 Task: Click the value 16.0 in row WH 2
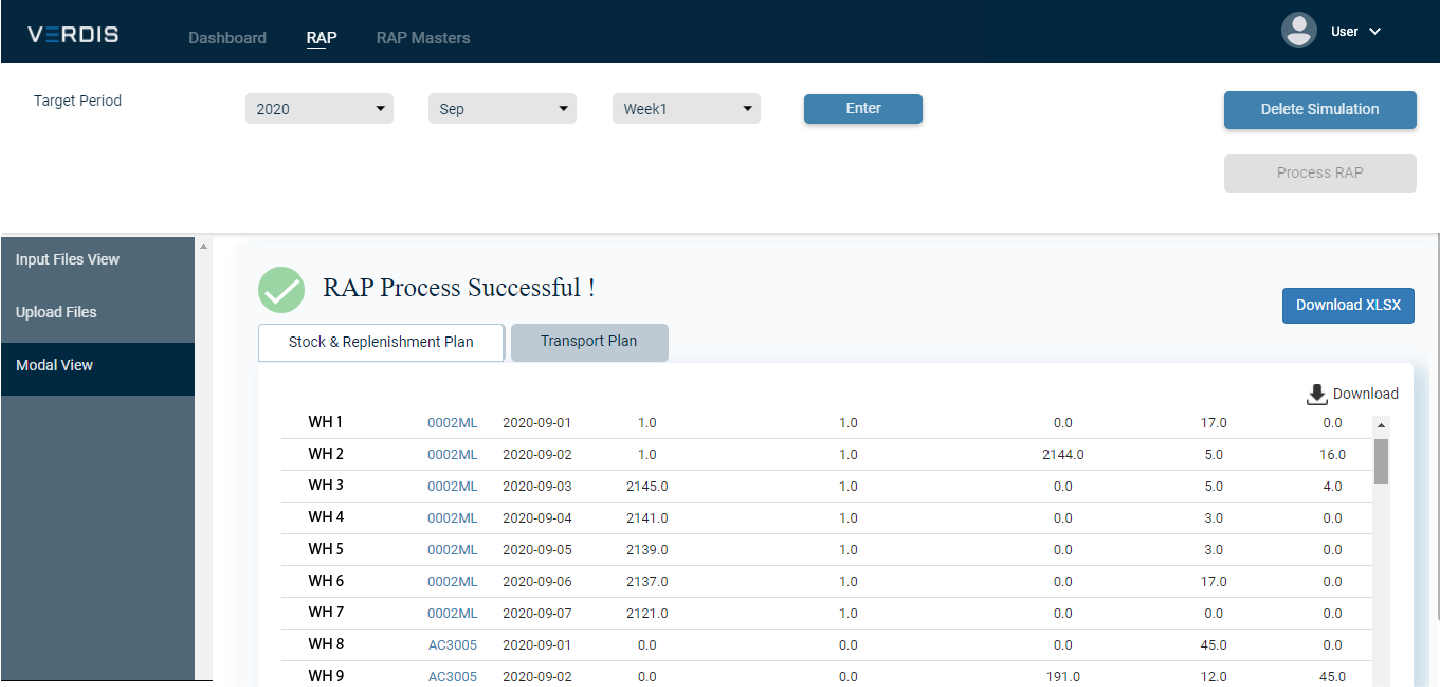click(x=1333, y=455)
